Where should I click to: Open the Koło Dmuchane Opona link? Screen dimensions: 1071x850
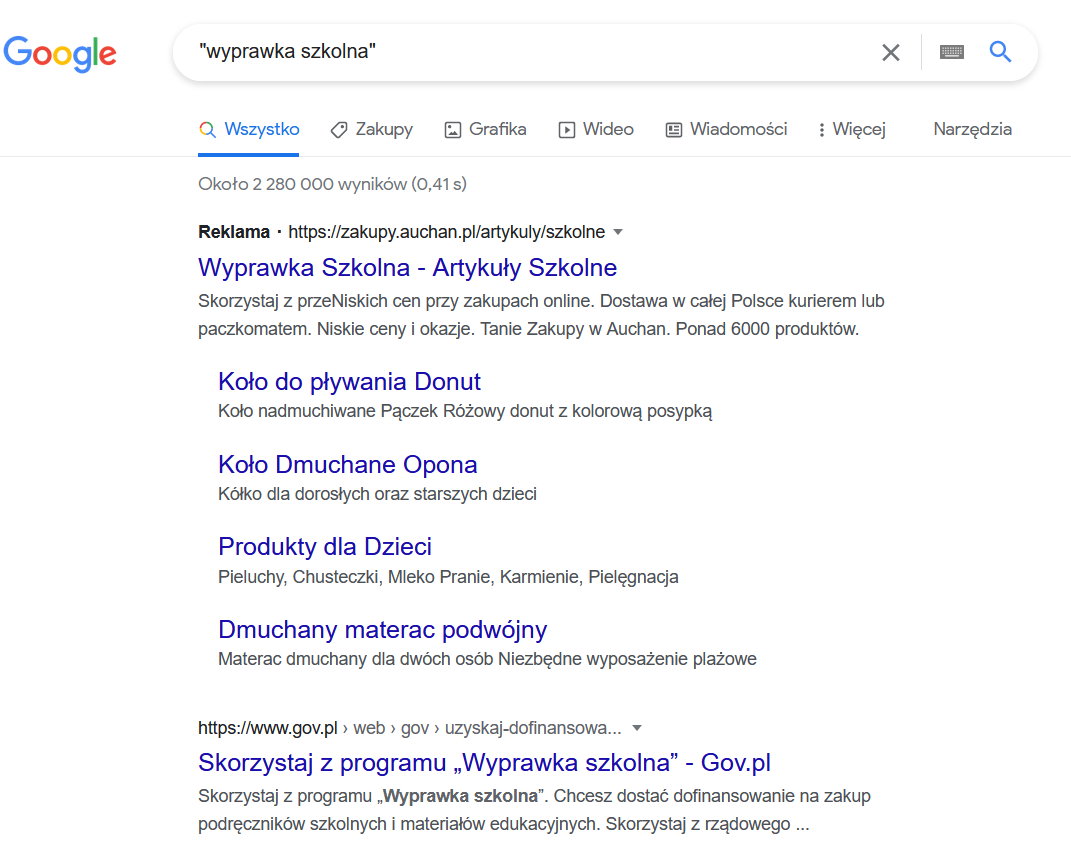pos(348,464)
